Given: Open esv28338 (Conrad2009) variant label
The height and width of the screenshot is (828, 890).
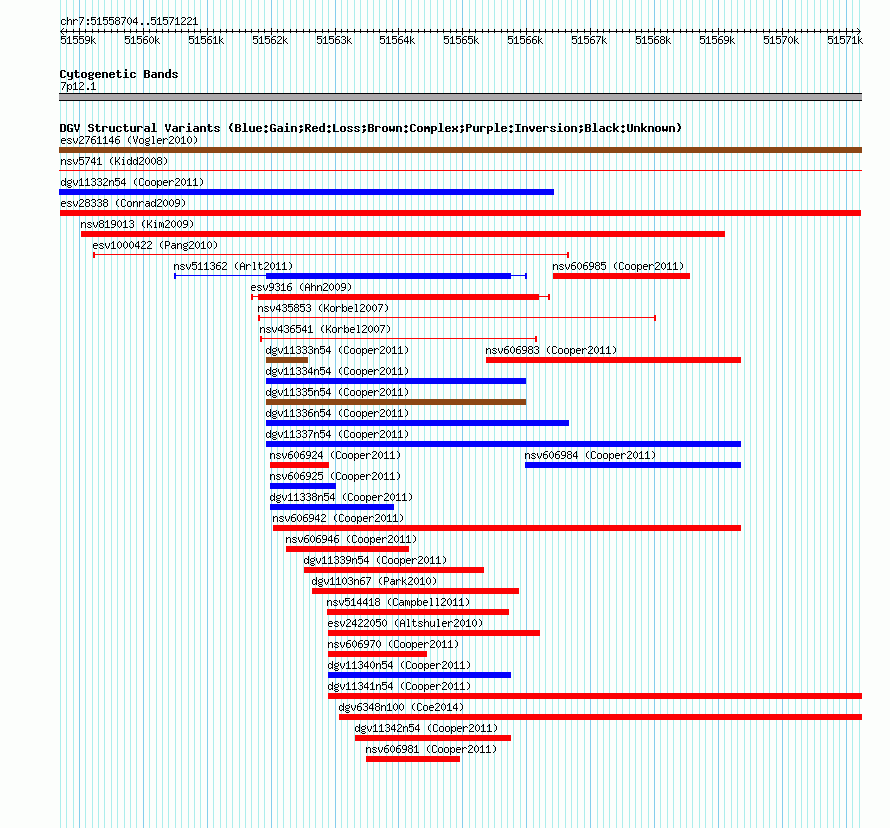Looking at the screenshot, I should [x=123, y=203].
